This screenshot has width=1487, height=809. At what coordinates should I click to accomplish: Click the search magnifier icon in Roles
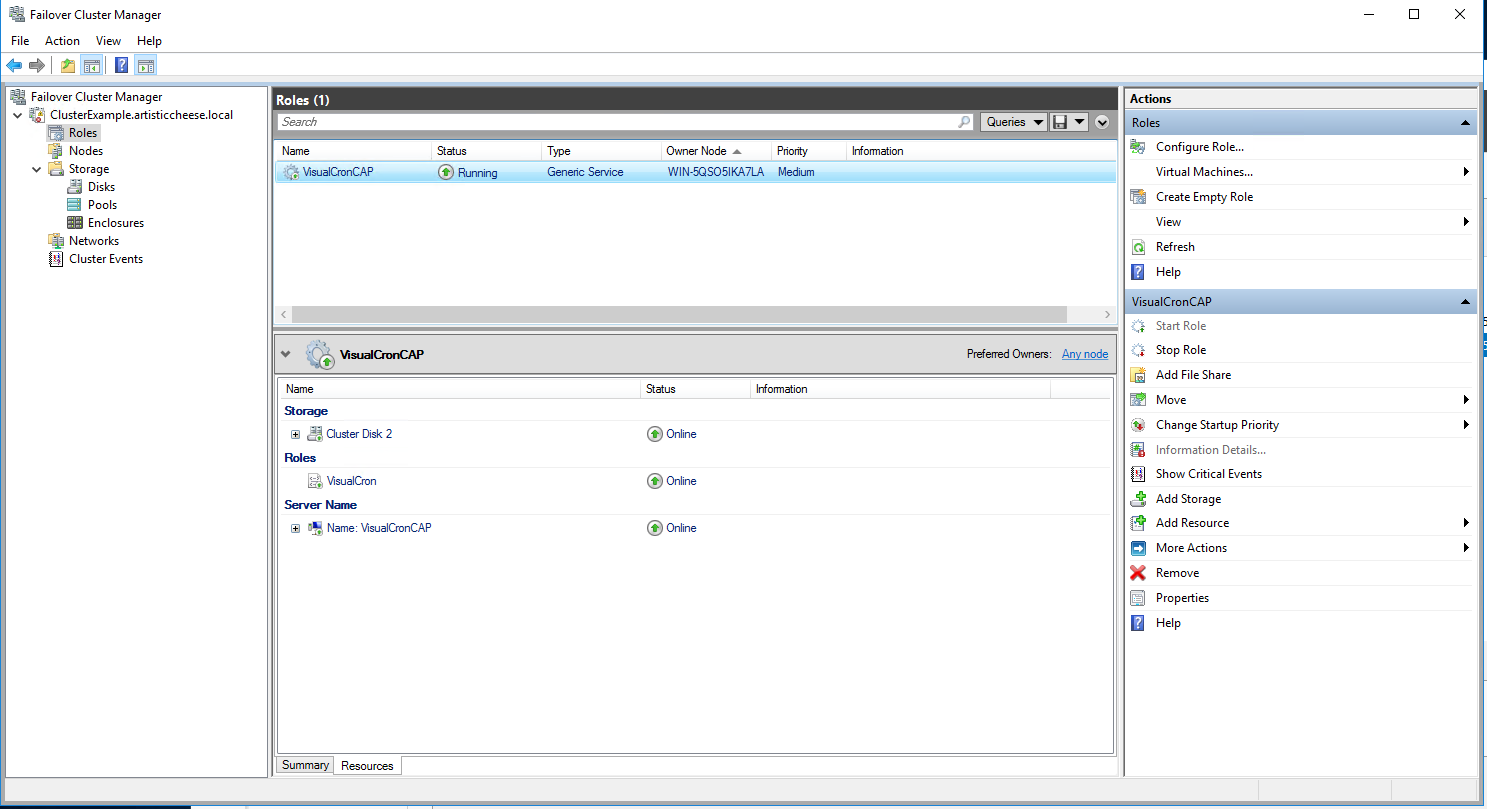tap(964, 122)
